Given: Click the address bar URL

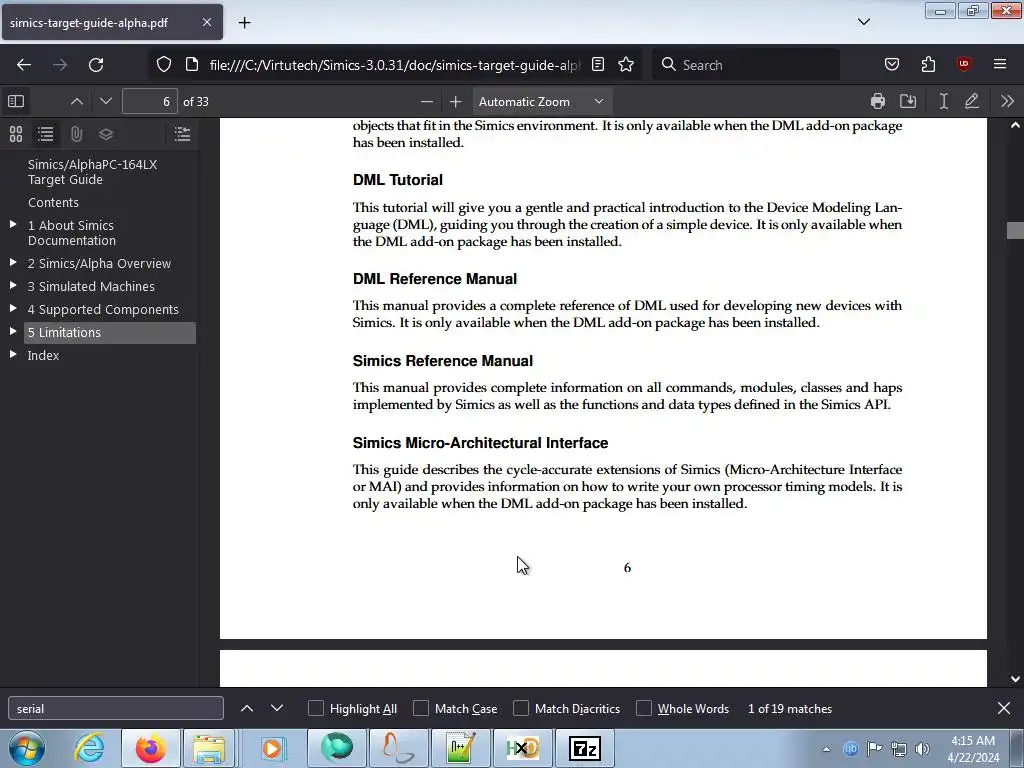Looking at the screenshot, I should [394, 65].
